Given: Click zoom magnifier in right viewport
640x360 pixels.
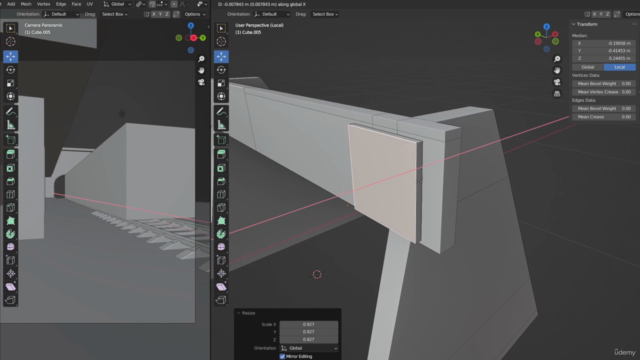Looking at the screenshot, I should click(557, 59).
